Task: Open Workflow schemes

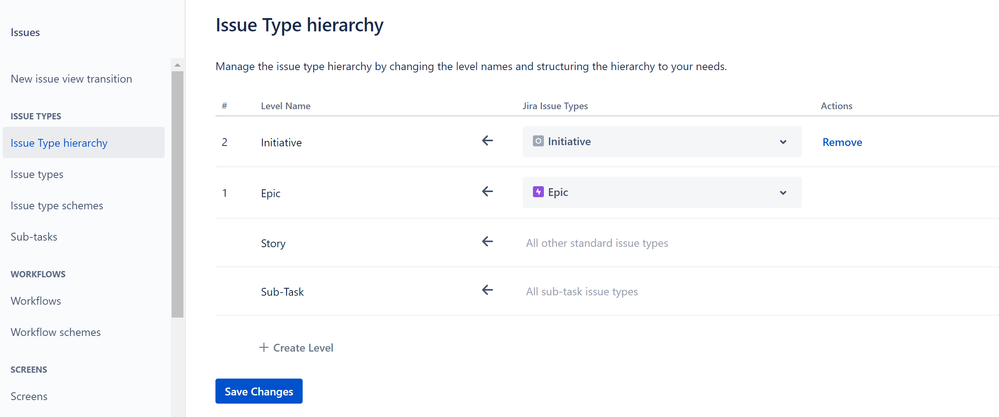Action: (x=55, y=332)
